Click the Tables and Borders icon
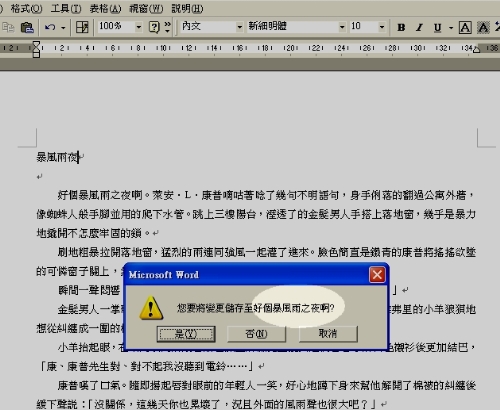 [82, 27]
